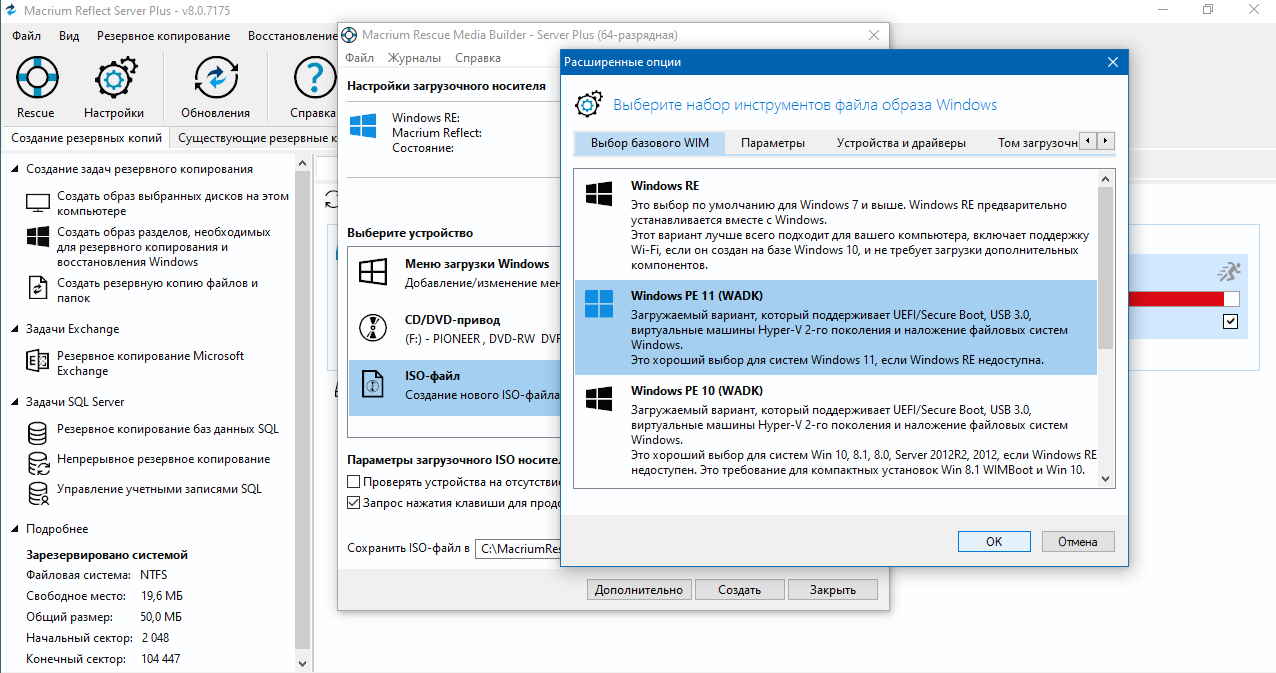Click Windows icon for partition image task

pyautogui.click(x=38, y=237)
